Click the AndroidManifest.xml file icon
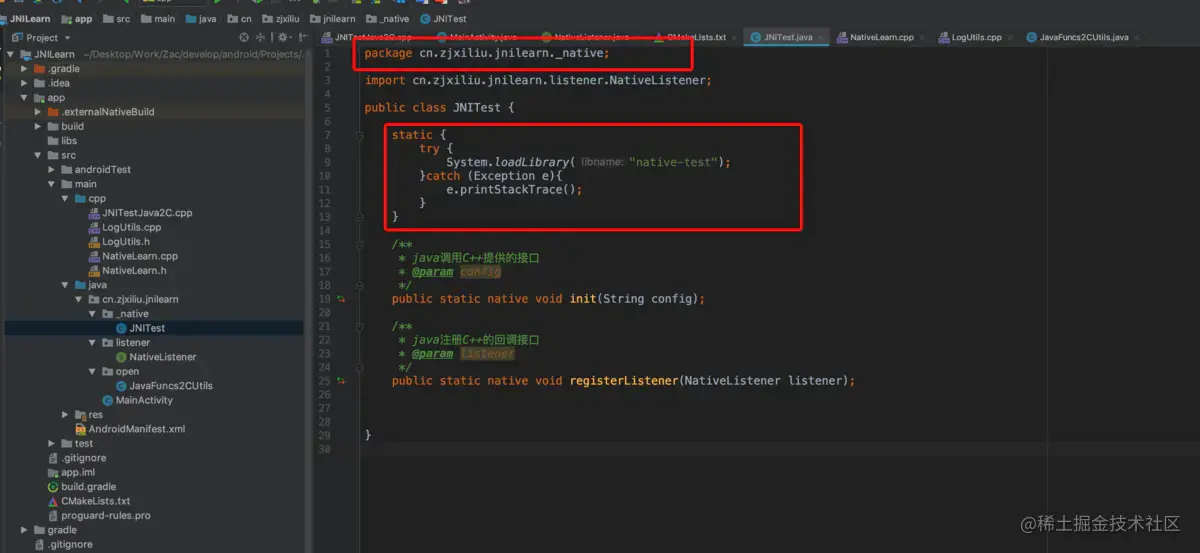The height and width of the screenshot is (553, 1200). (x=81, y=429)
